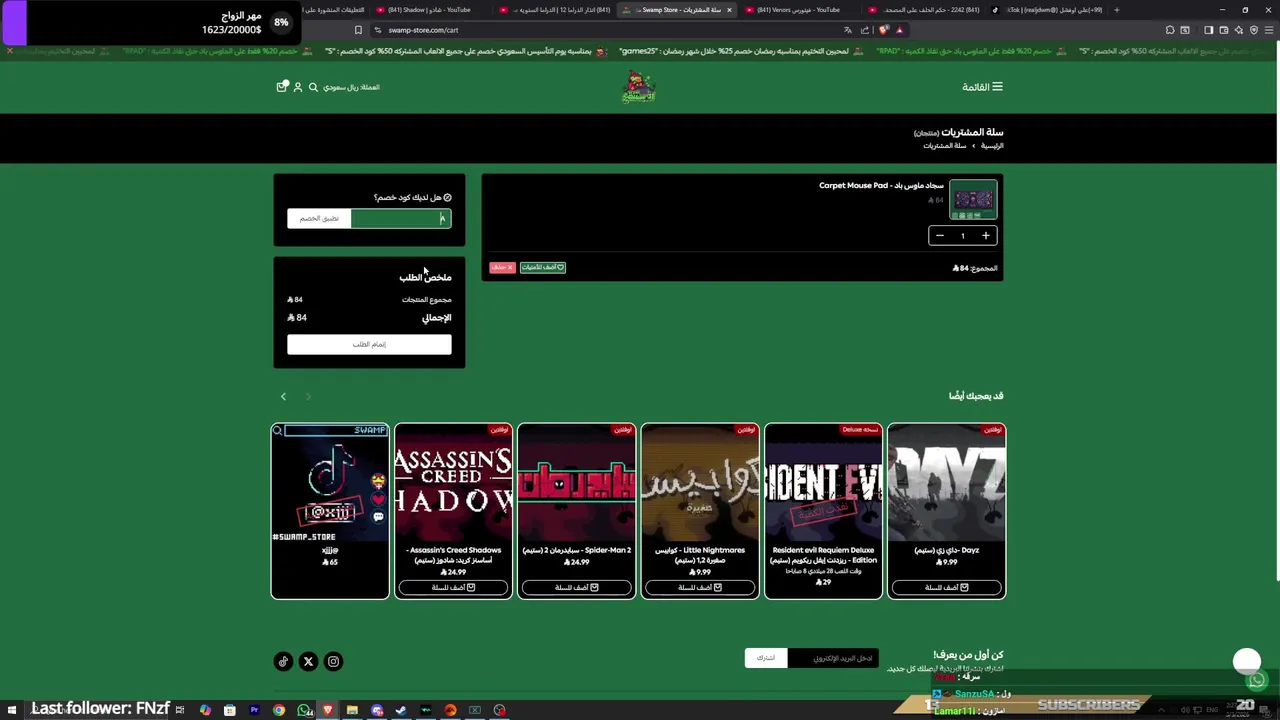This screenshot has width=1280, height=720.
Task: Click the Swamp Store logo
Action: coord(639,87)
